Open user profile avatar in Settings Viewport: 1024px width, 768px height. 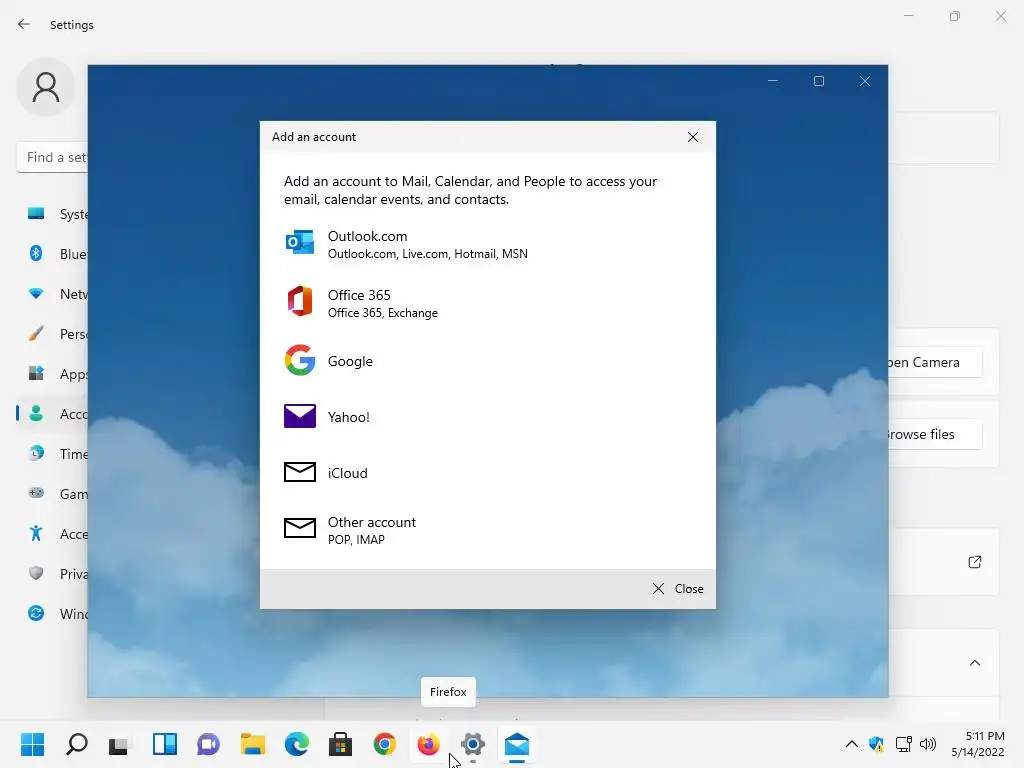pyautogui.click(x=46, y=87)
